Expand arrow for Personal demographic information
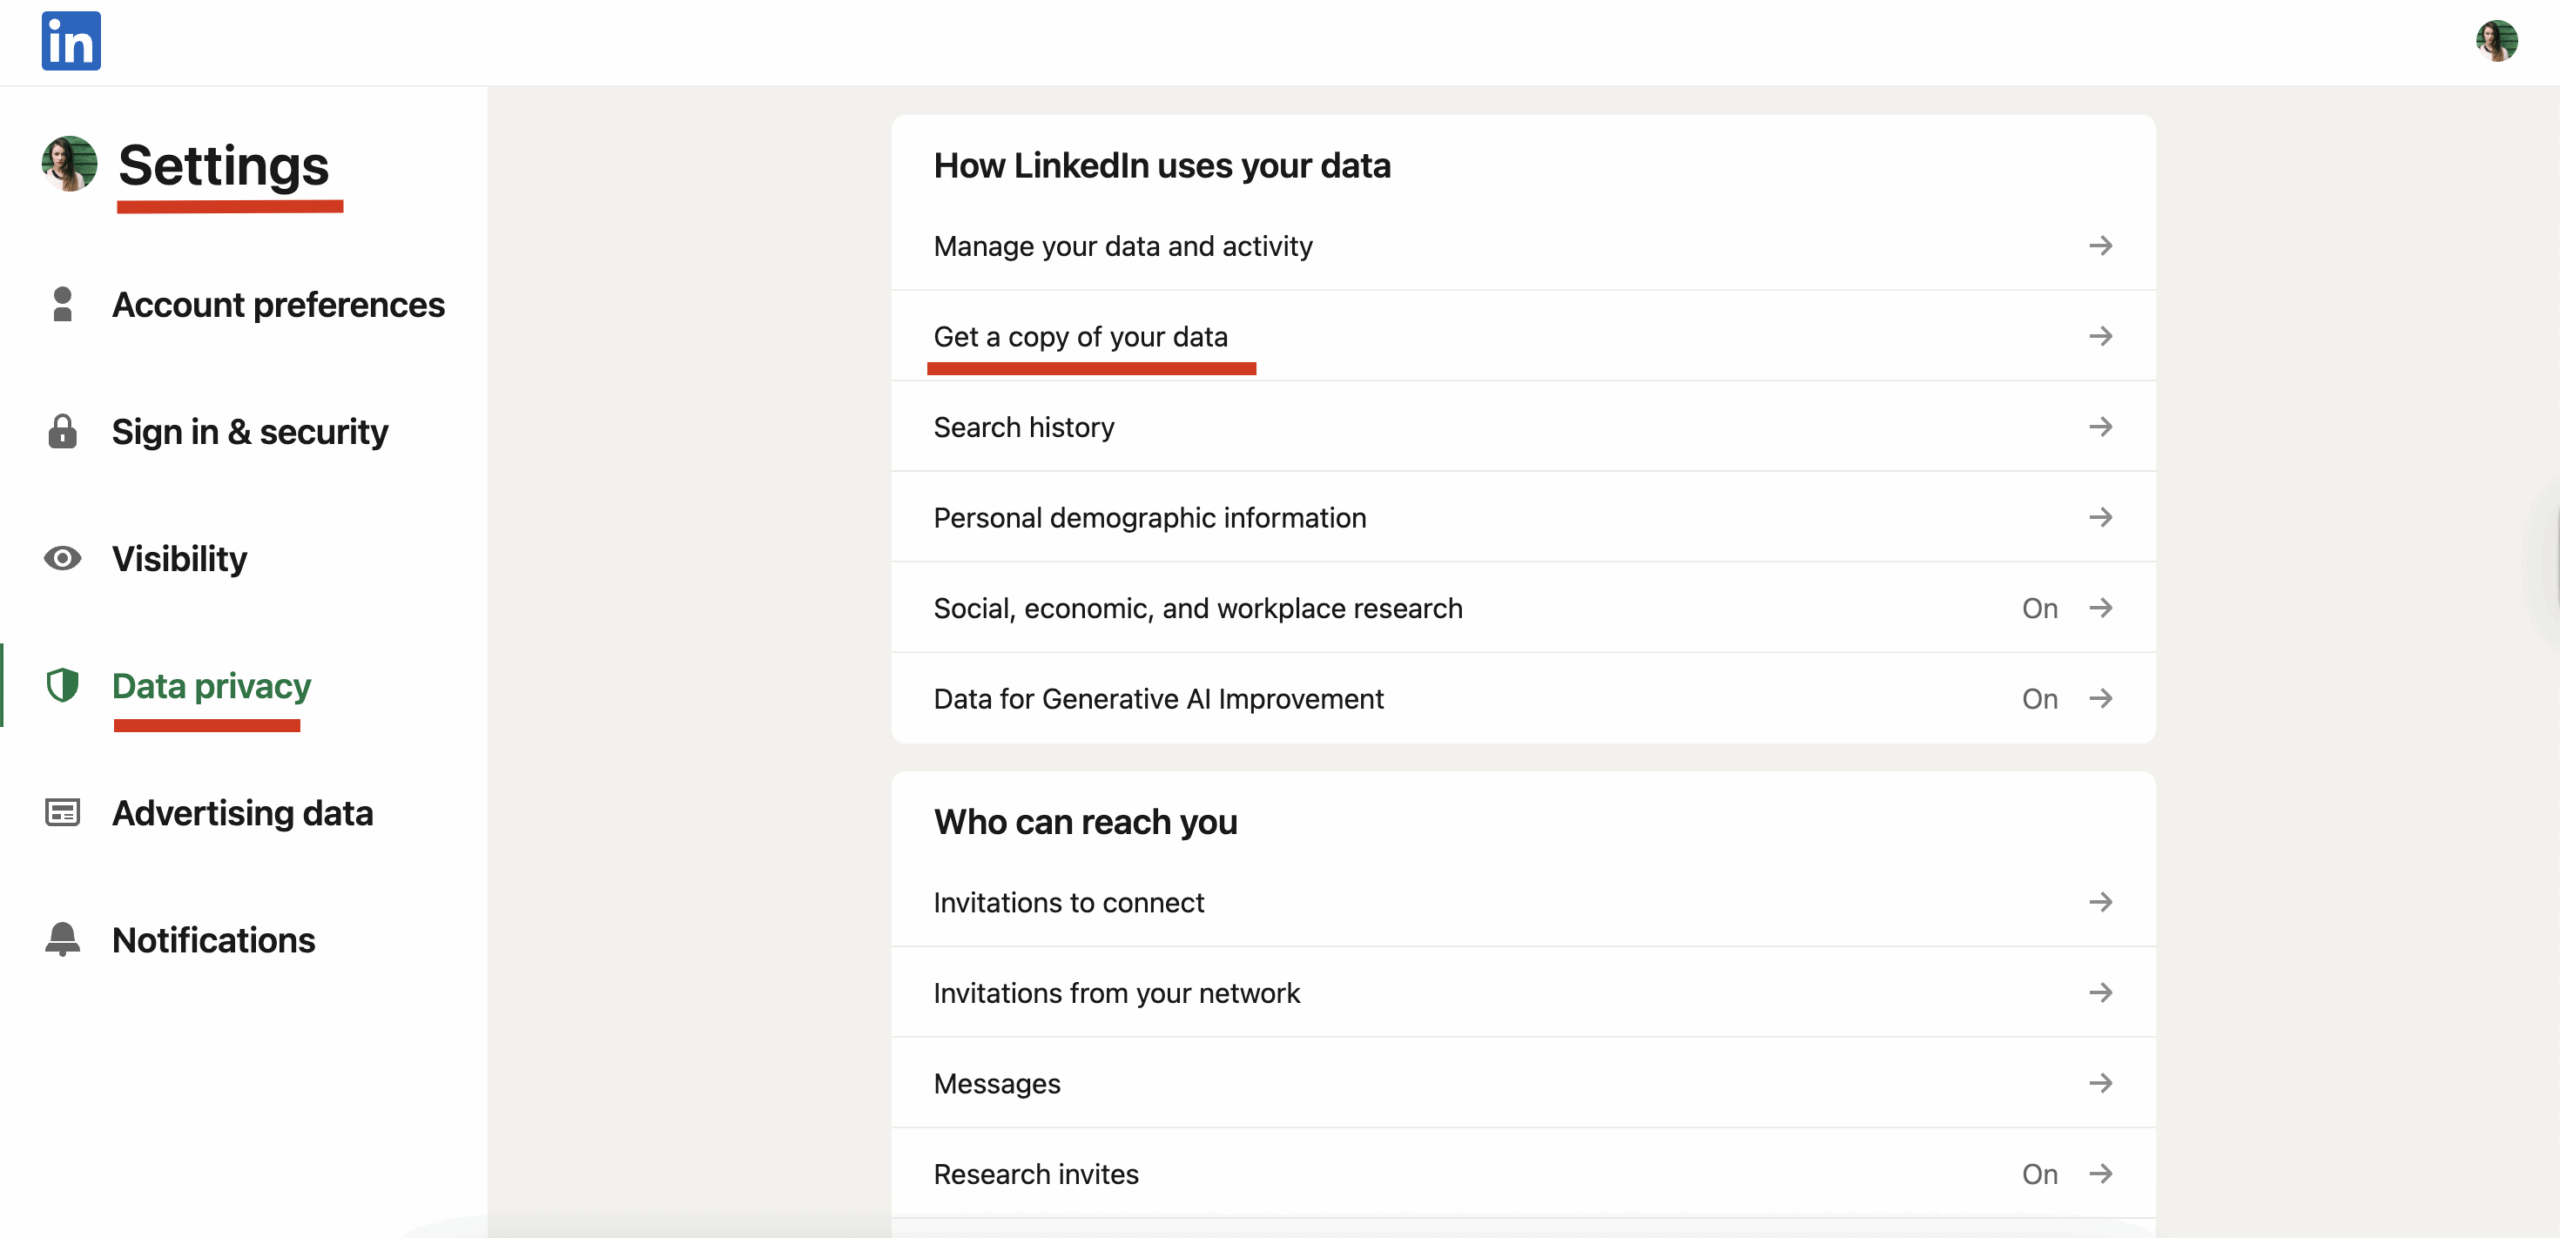This screenshot has width=2560, height=1238. [x=2100, y=517]
